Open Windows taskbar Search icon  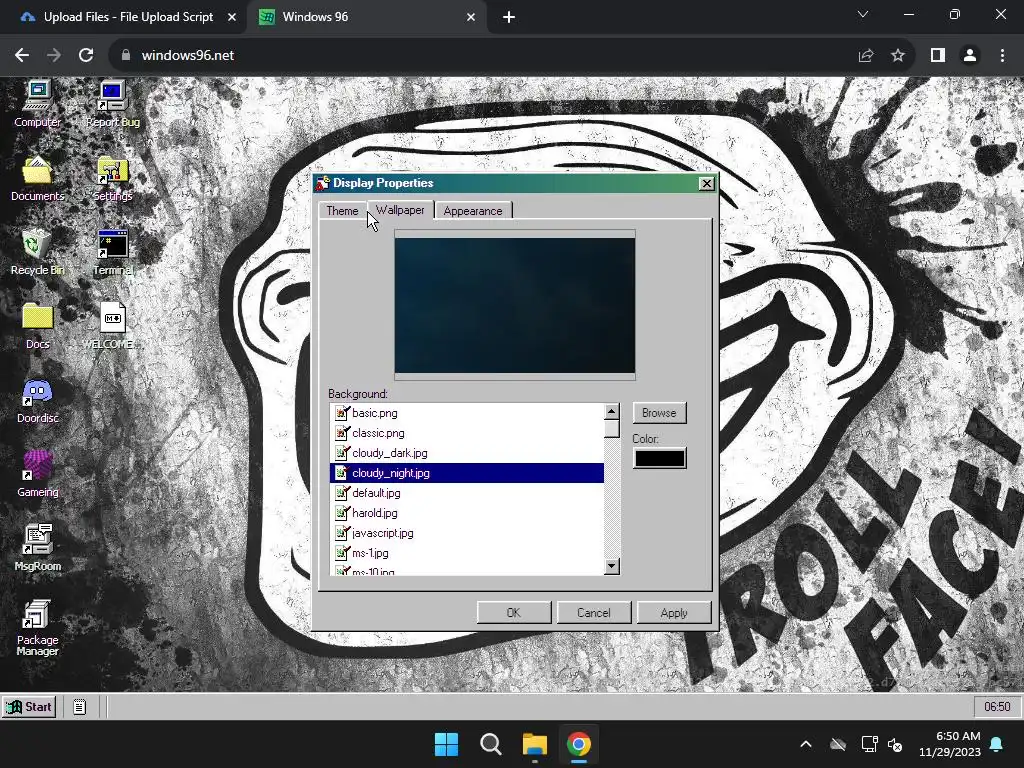tap(490, 744)
